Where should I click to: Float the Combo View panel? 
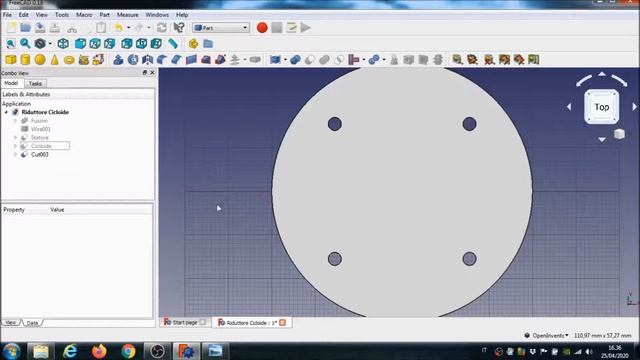click(144, 72)
